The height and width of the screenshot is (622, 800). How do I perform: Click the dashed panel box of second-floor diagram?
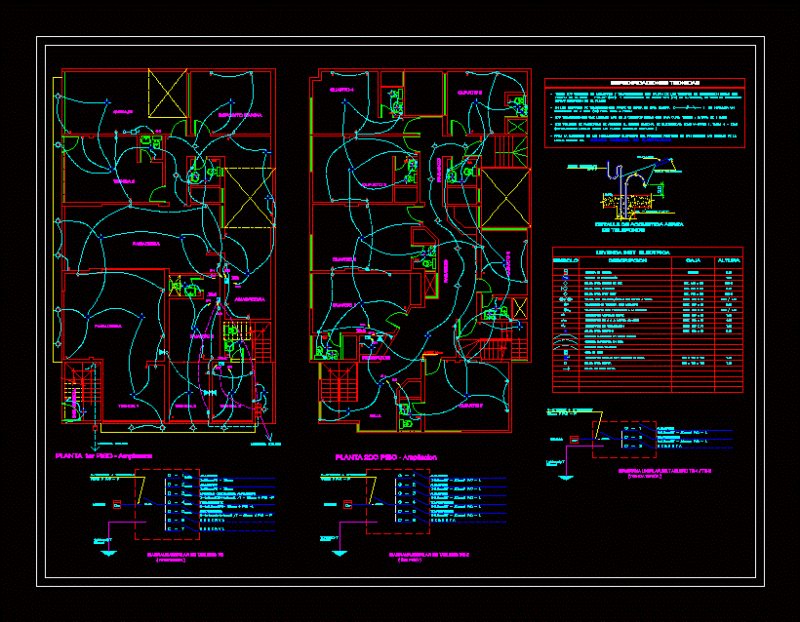(398, 502)
